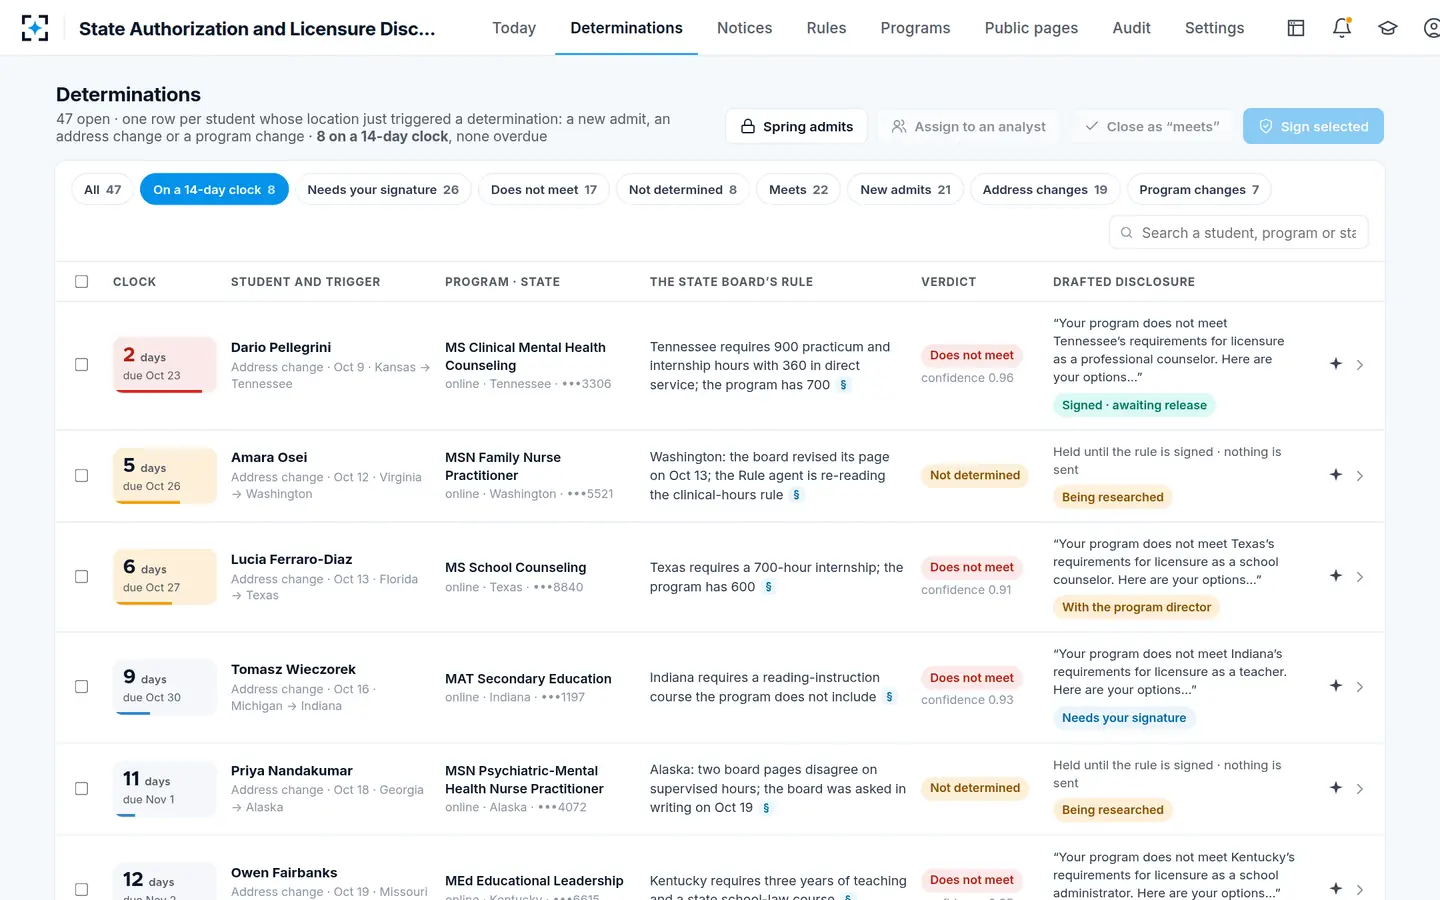Image resolution: width=1440 pixels, height=900 pixels.
Task: Focus the student, program or state search field
Action: [x=1239, y=233]
